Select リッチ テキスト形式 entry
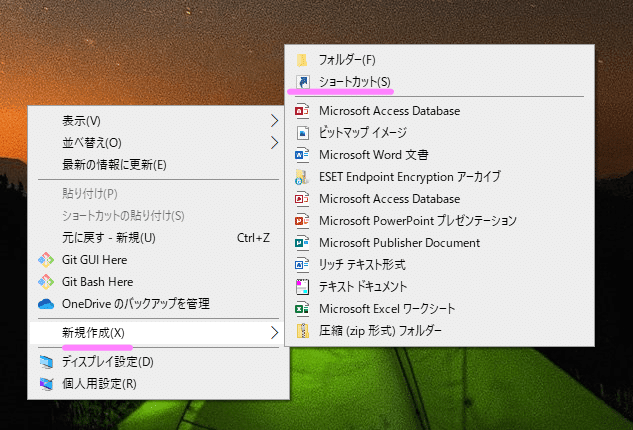The image size is (633, 430). [440, 264]
